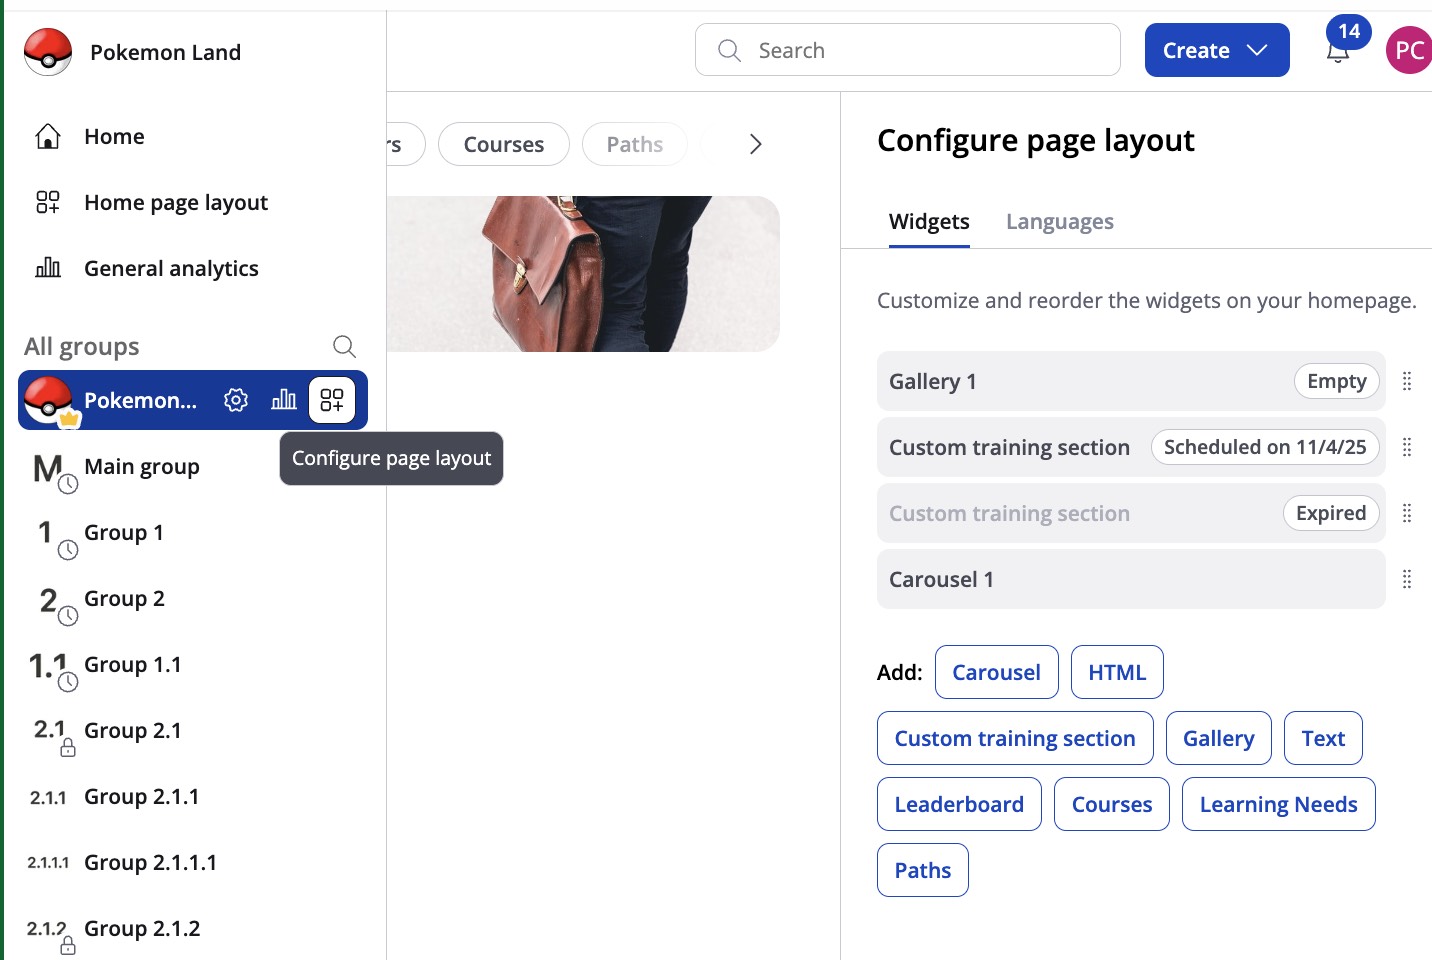Add a Carousel widget
This screenshot has width=1432, height=960.
pos(996,672)
